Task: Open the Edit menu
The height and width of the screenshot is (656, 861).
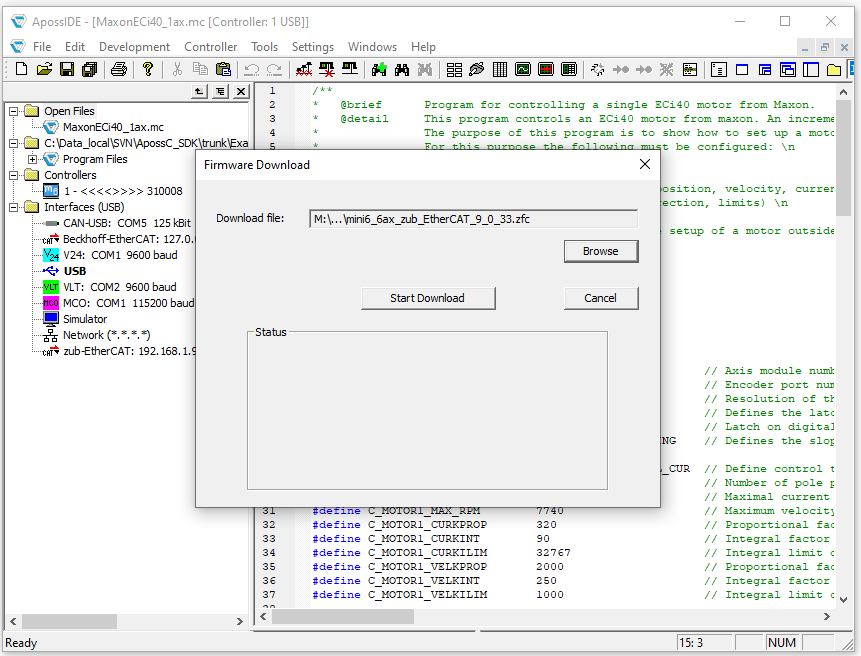Action: [x=75, y=47]
